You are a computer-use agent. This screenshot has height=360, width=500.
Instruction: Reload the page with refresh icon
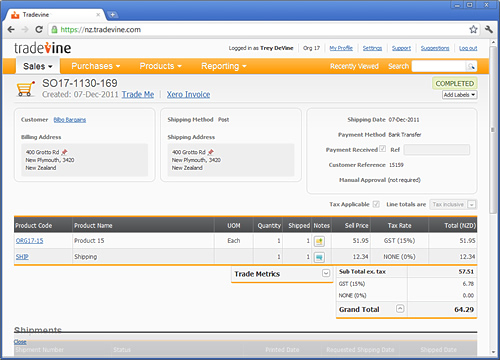point(39,29)
